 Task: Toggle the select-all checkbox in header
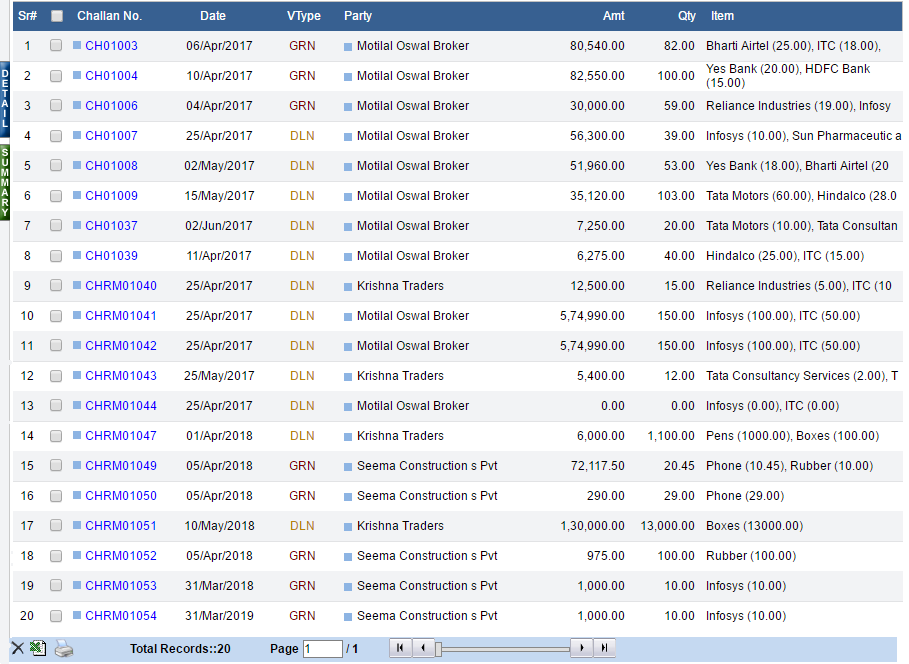(x=57, y=16)
